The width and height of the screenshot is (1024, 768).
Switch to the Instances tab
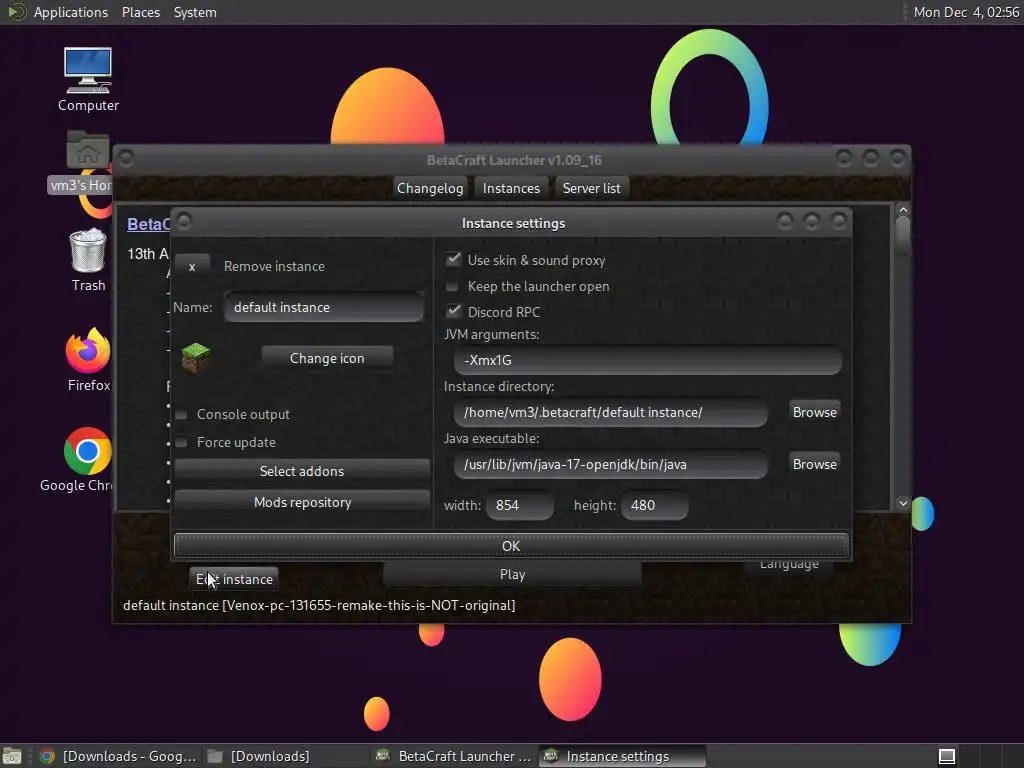pos(511,188)
